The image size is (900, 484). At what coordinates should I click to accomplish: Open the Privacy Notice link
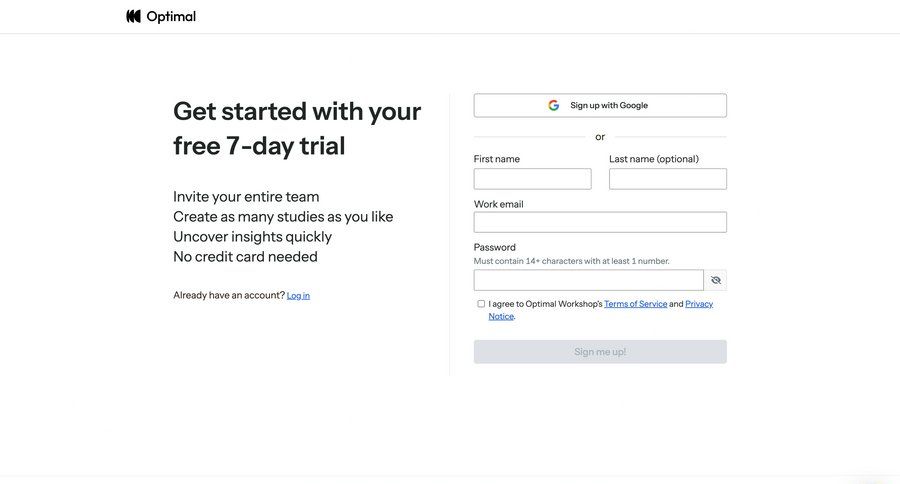click(699, 304)
